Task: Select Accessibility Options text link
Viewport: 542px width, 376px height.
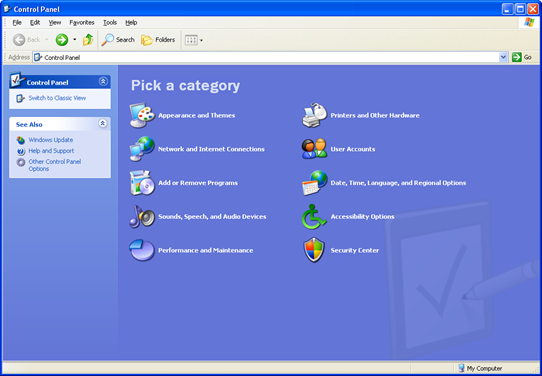Action: click(362, 217)
